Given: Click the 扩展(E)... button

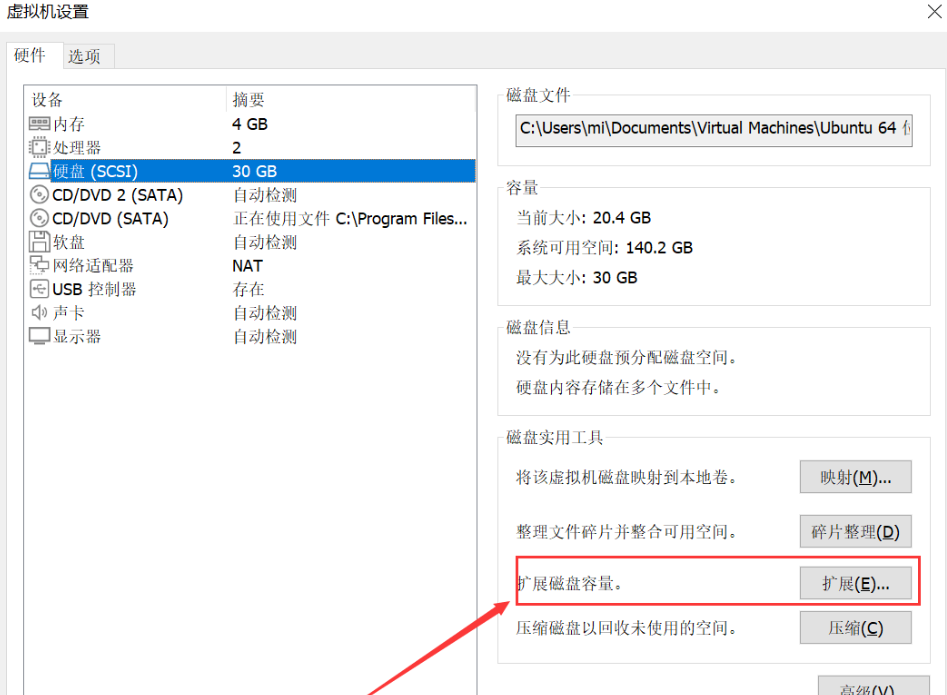Looking at the screenshot, I should pos(855,584).
